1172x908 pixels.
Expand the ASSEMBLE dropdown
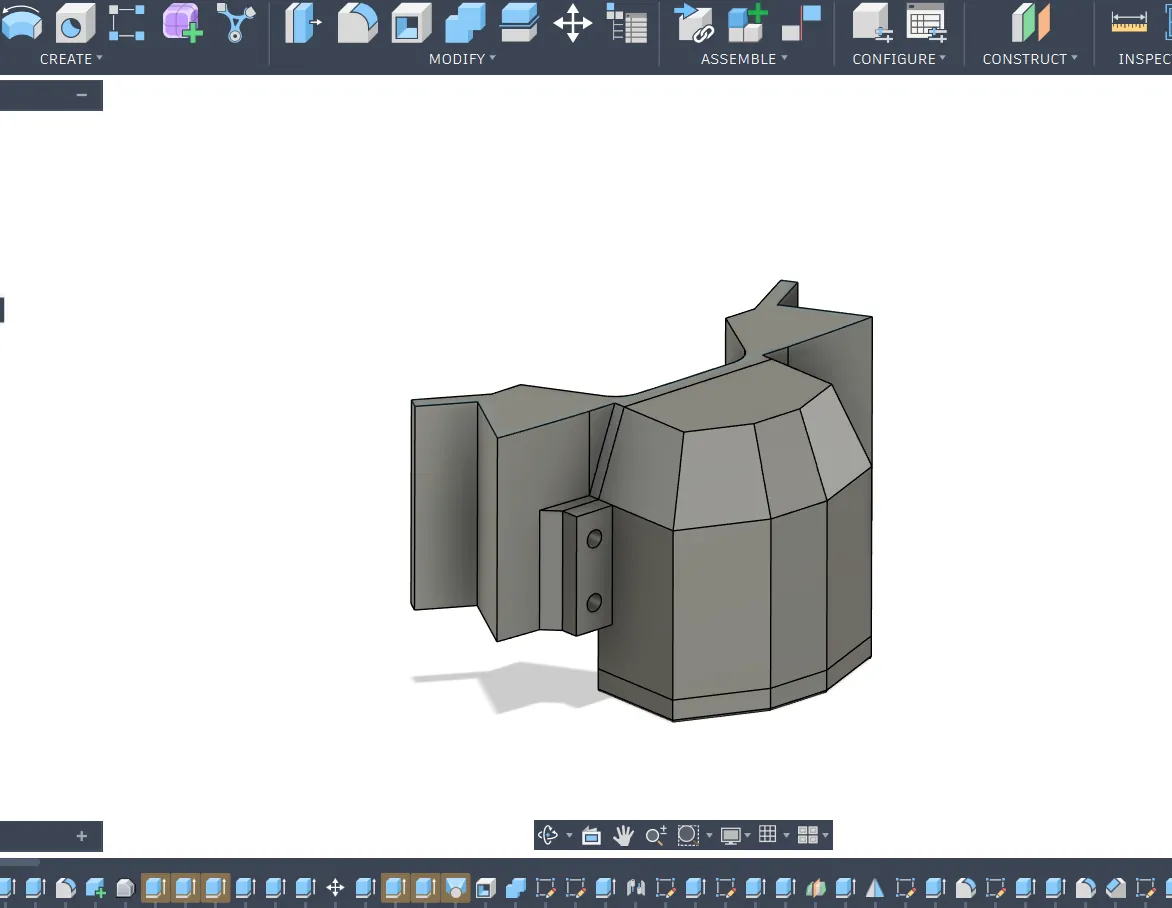click(744, 59)
